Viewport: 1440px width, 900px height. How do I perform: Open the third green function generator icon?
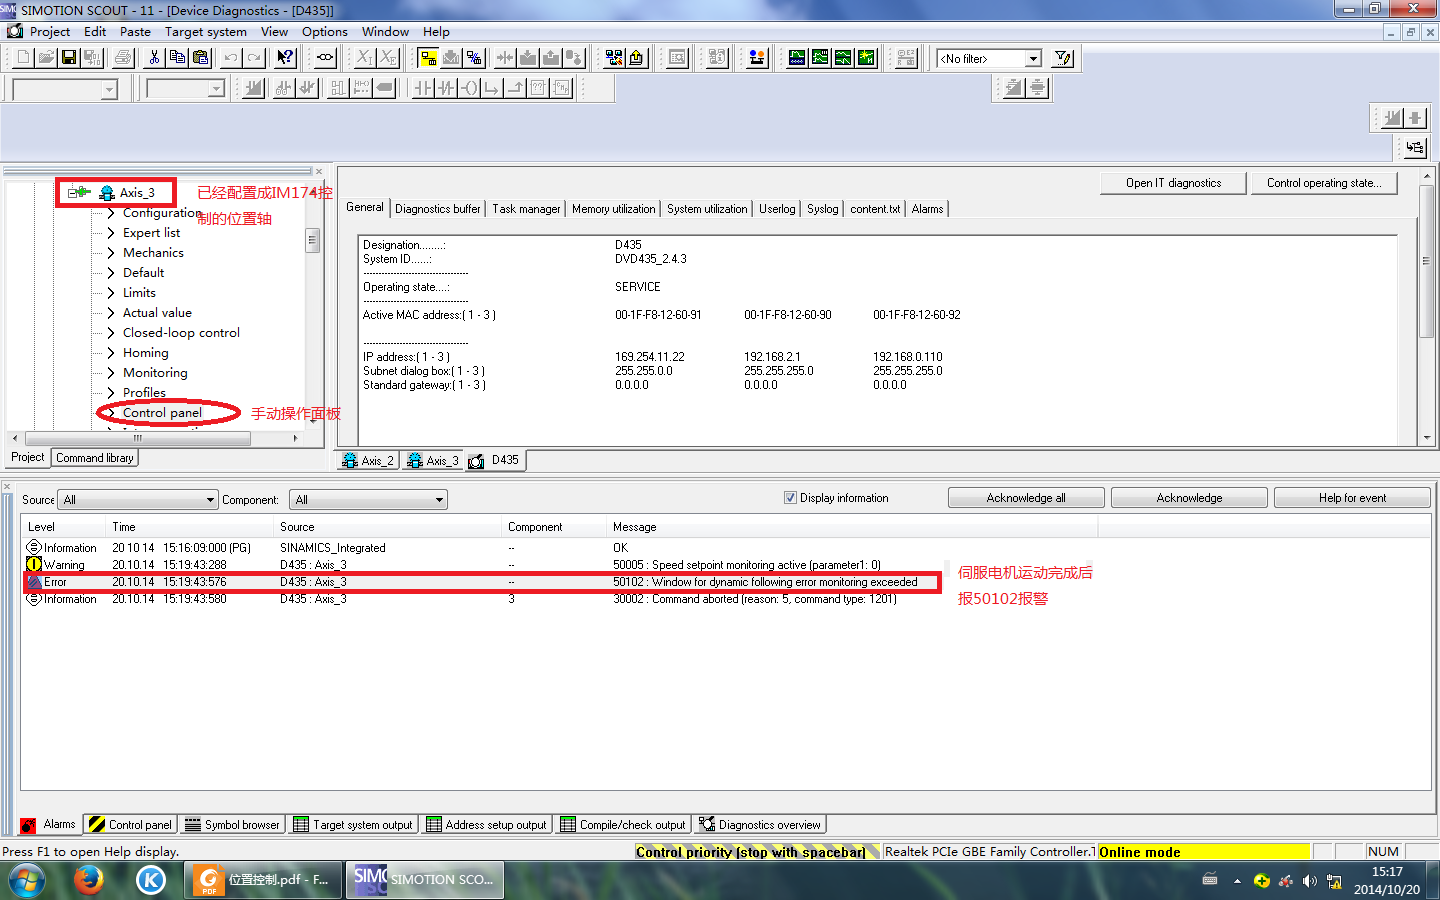(x=843, y=58)
